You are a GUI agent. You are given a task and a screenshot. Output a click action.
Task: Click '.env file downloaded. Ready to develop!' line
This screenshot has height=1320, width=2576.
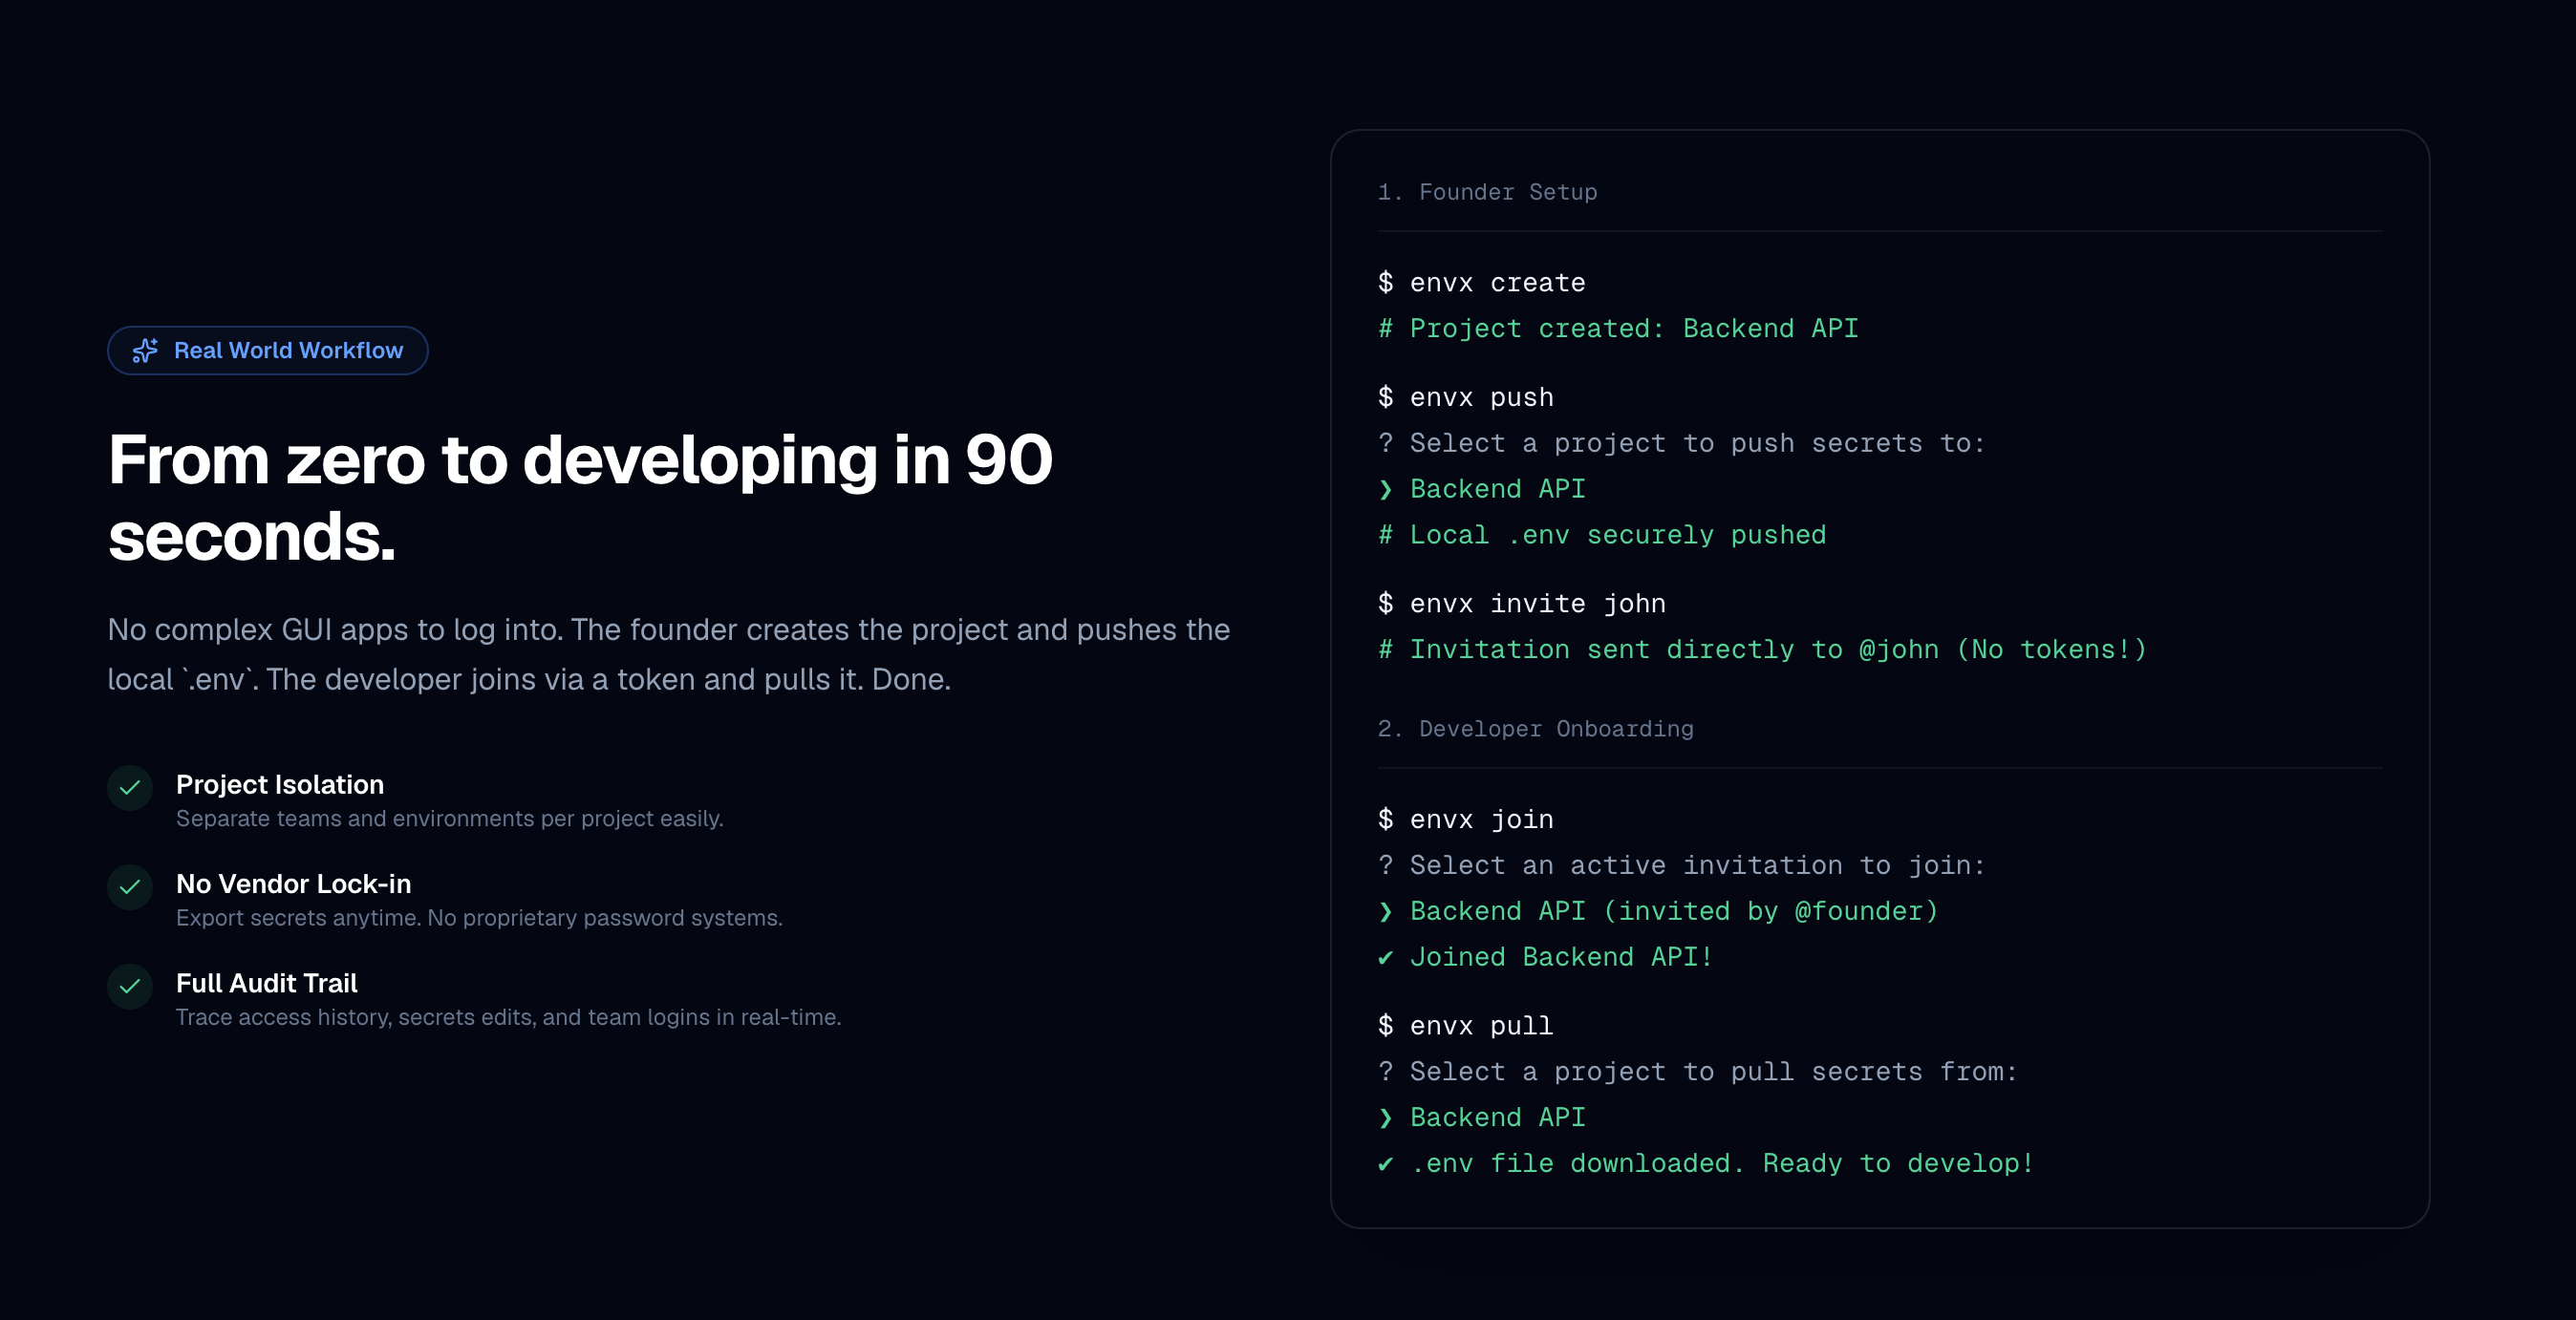point(1705,1164)
